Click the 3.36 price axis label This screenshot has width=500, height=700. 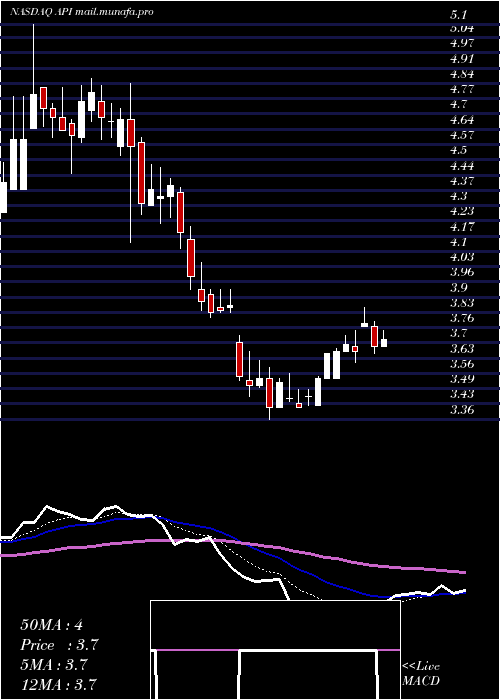pyautogui.click(x=462, y=410)
